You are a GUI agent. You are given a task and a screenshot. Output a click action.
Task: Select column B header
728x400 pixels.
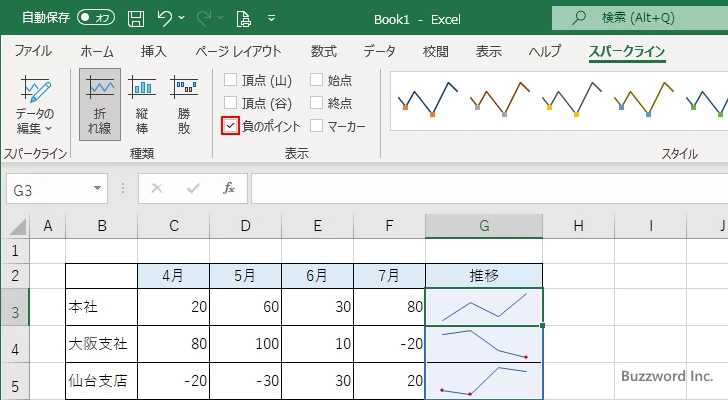point(102,226)
